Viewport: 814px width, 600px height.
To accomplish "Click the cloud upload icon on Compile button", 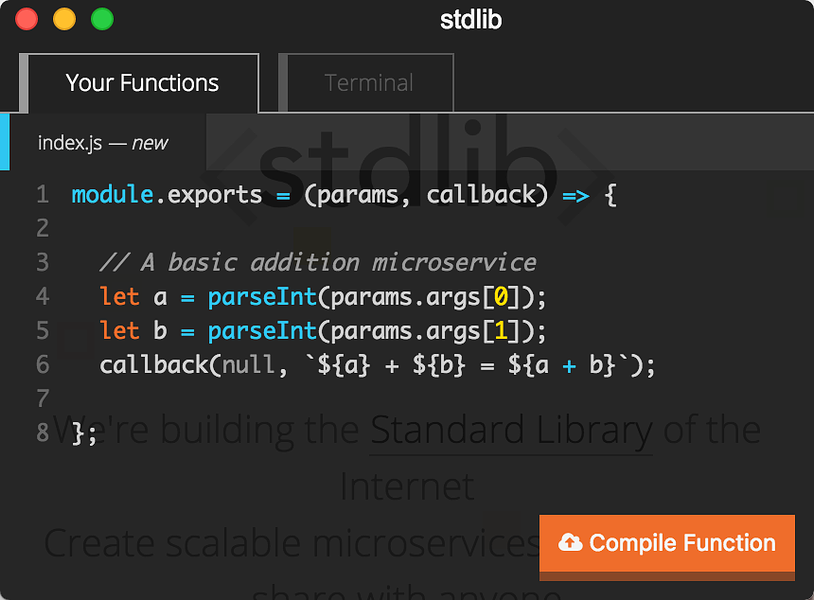I will coord(570,543).
